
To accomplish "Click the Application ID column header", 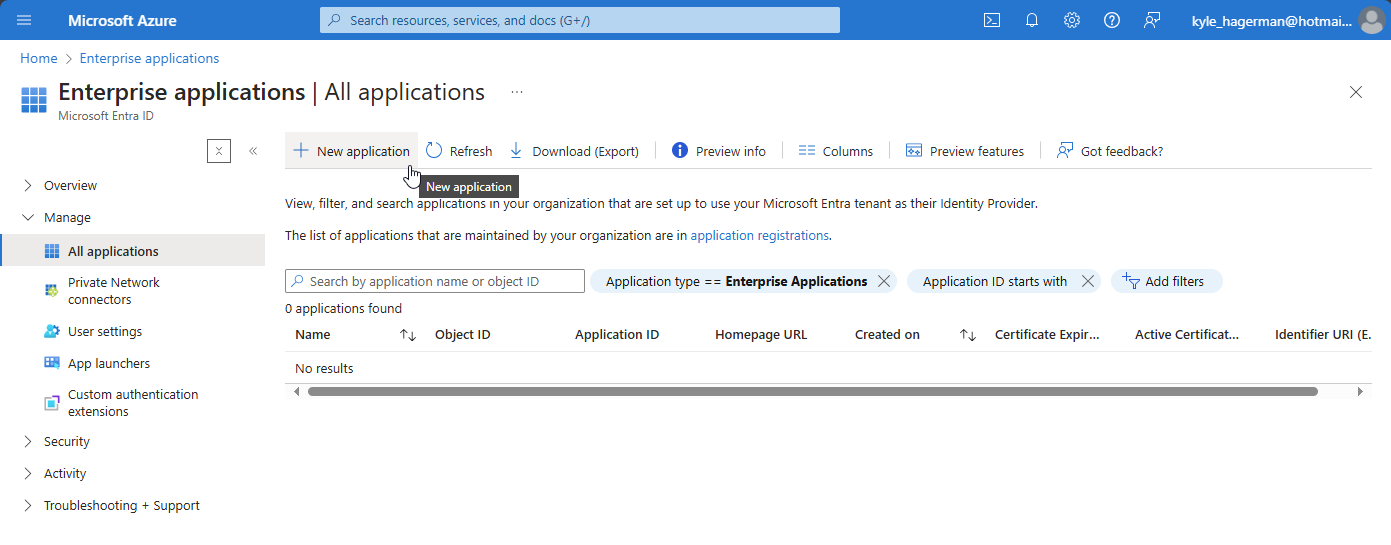I will click(617, 335).
